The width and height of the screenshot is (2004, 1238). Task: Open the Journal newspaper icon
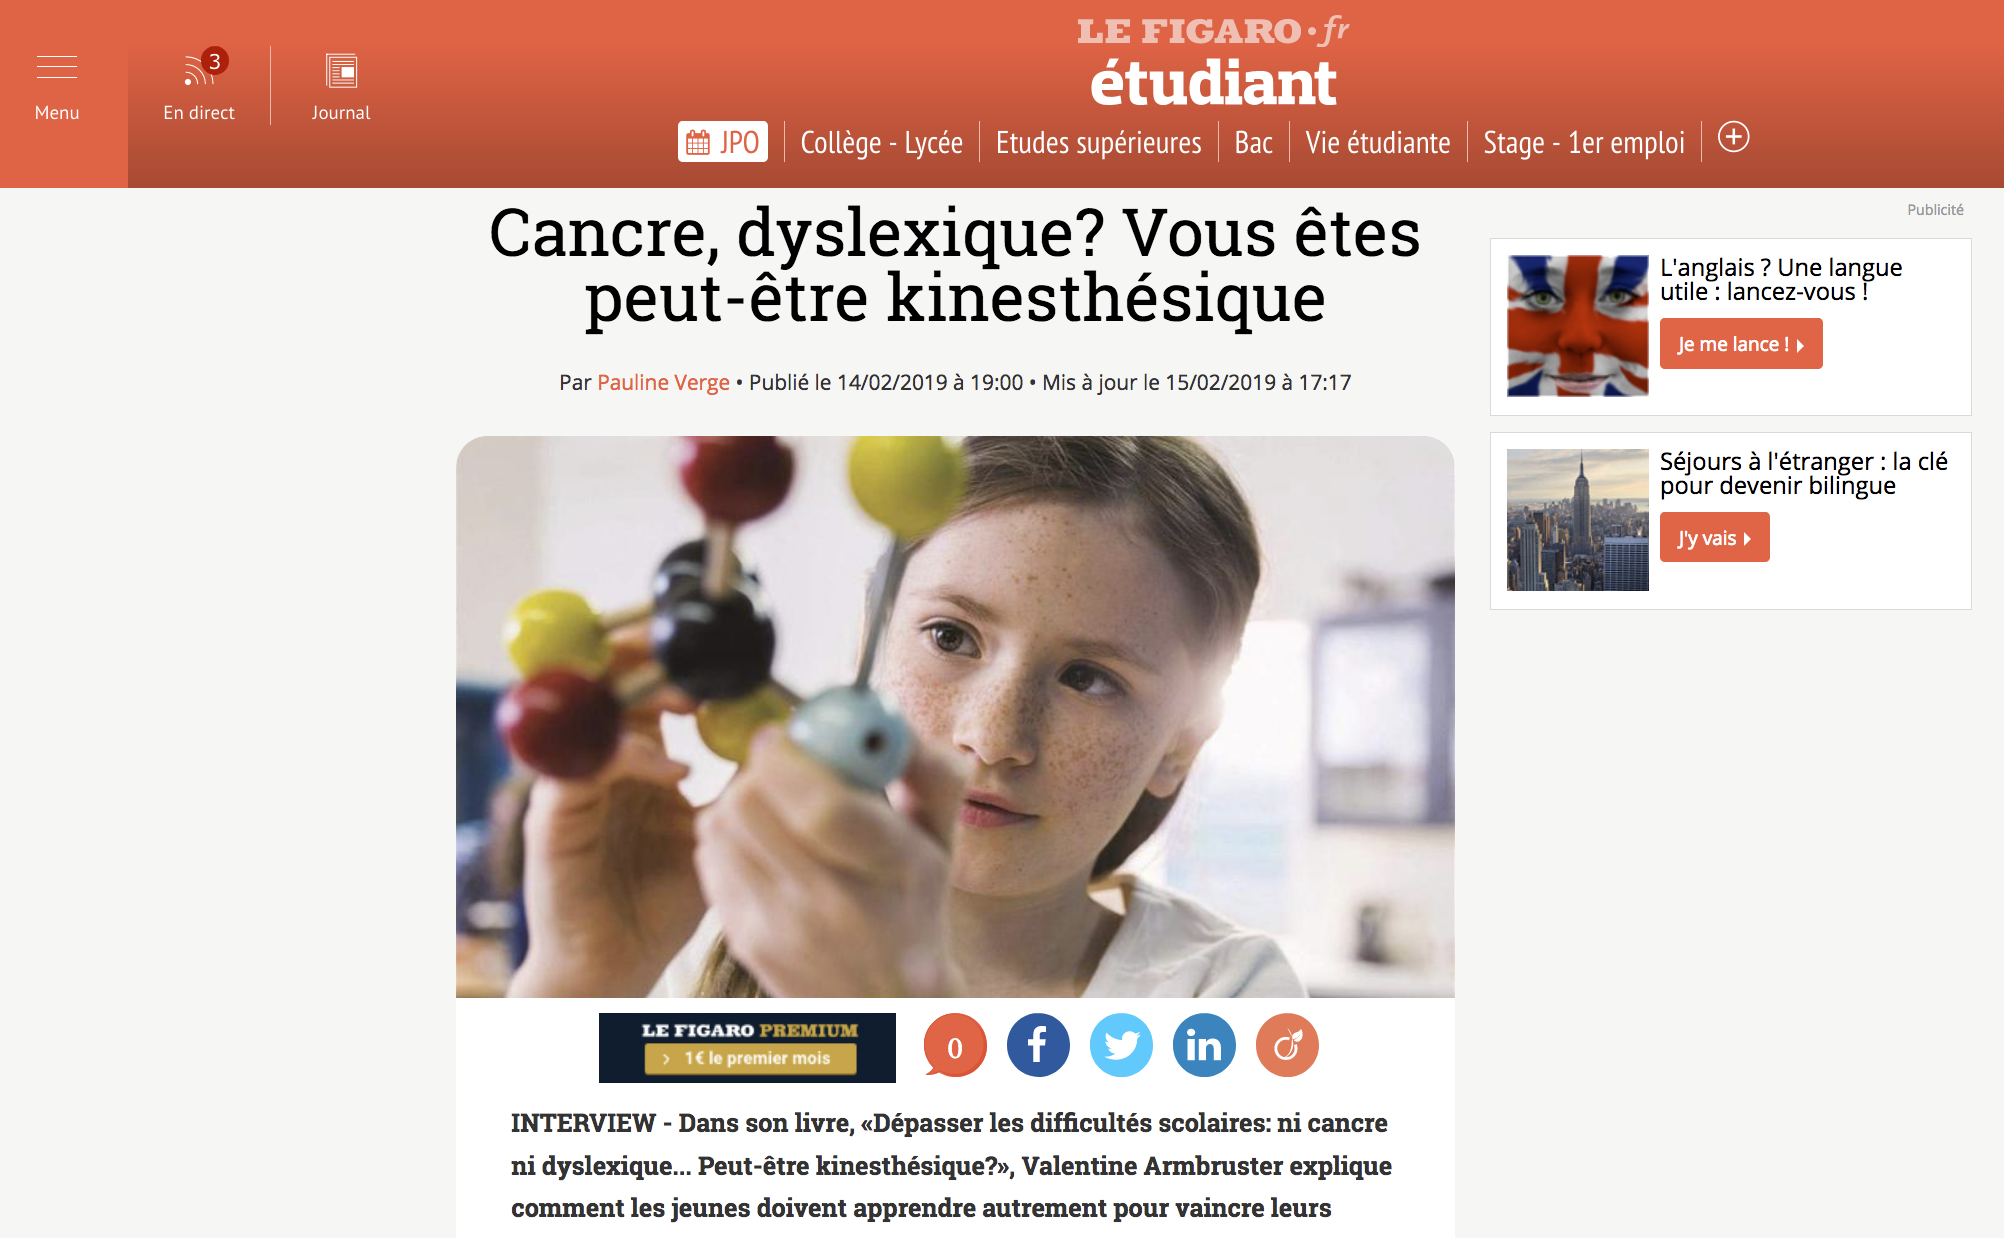[341, 70]
